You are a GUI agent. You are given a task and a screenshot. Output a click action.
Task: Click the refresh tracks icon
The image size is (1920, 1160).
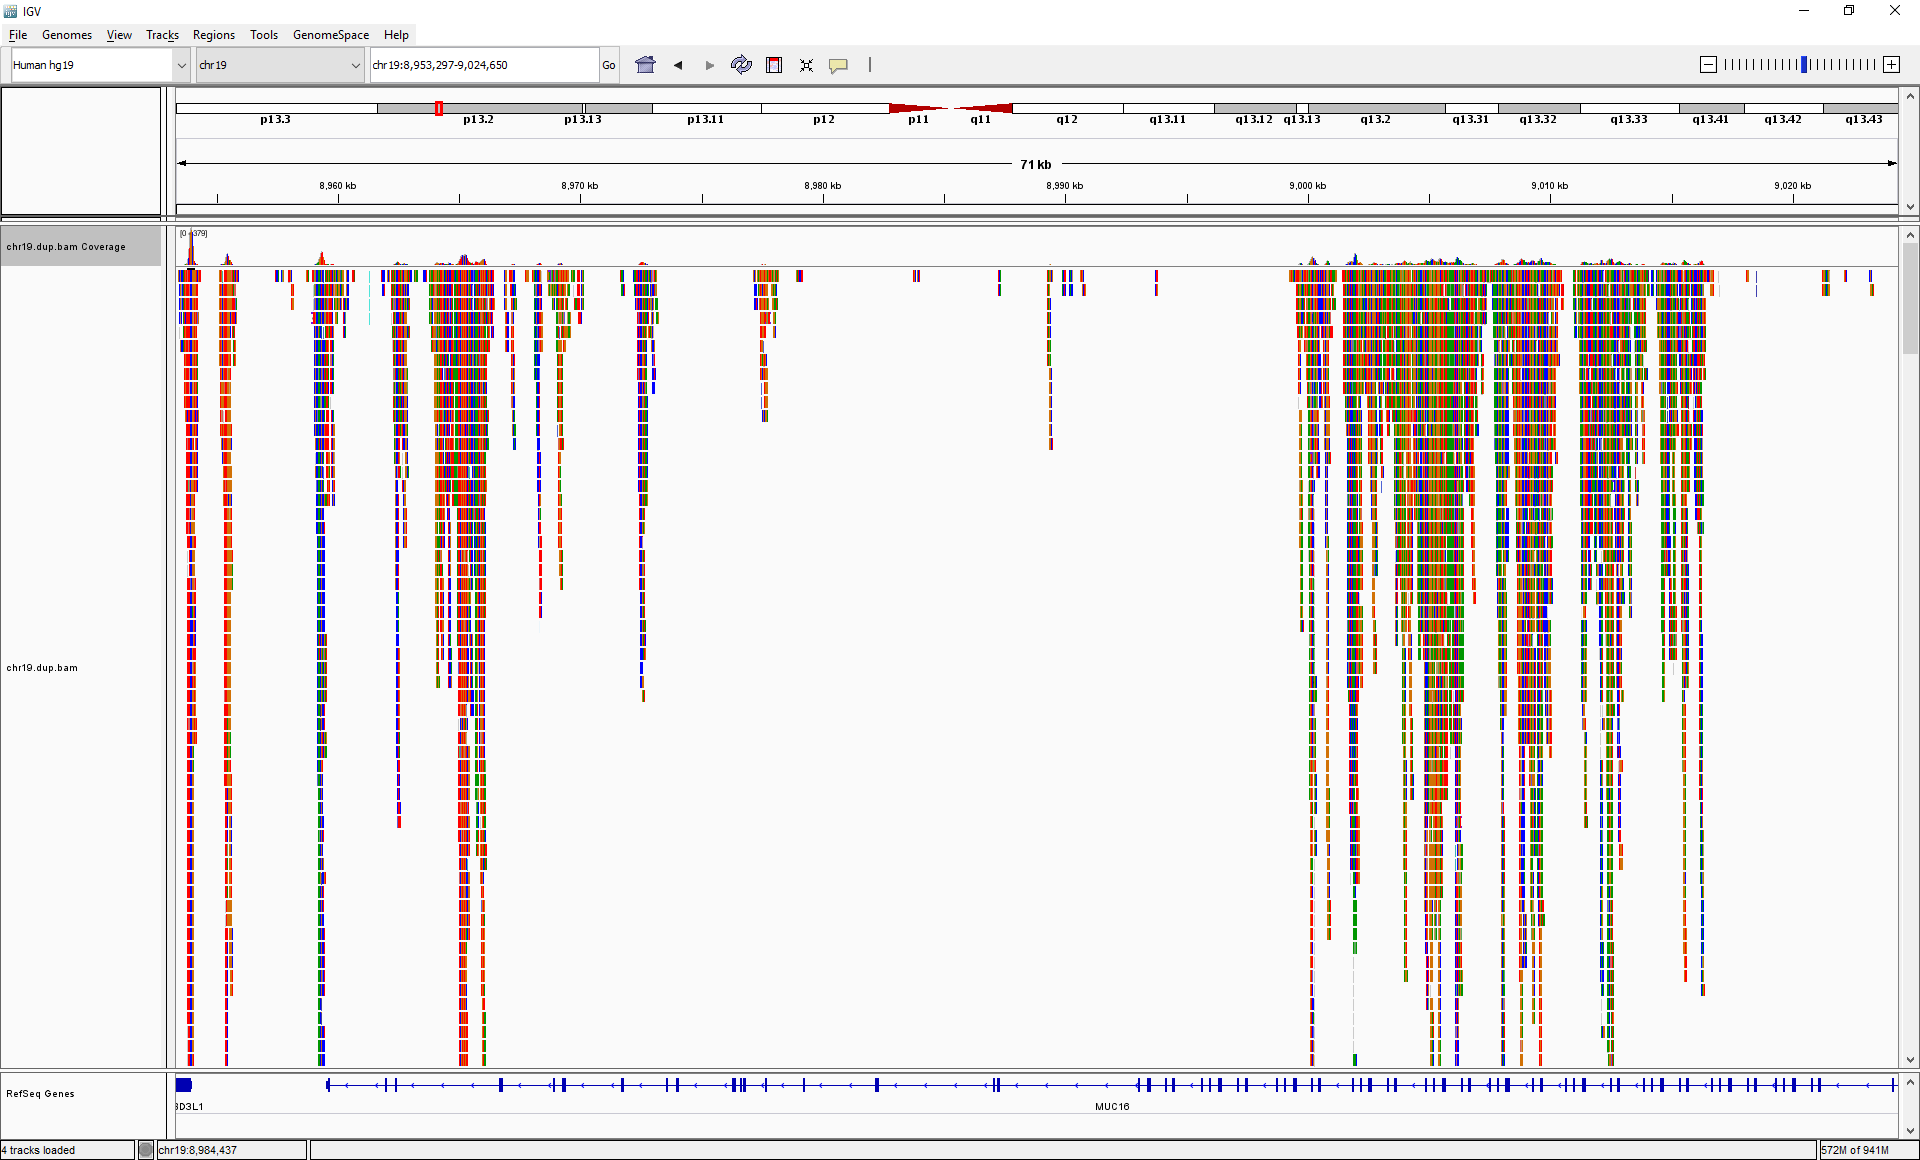pyautogui.click(x=741, y=64)
